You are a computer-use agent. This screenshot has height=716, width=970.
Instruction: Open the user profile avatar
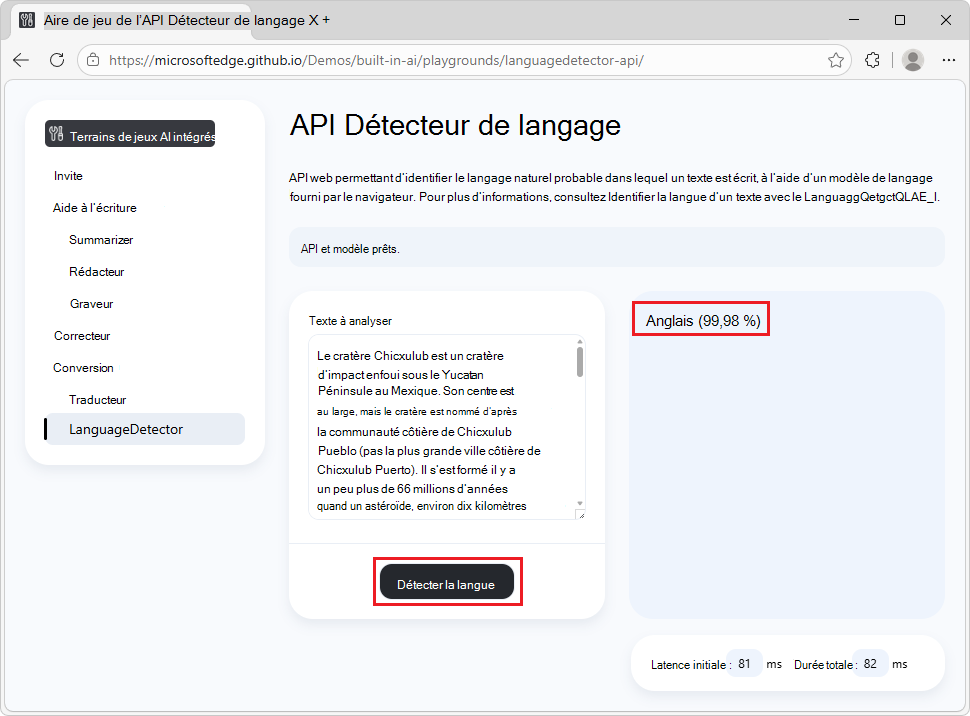(912, 60)
